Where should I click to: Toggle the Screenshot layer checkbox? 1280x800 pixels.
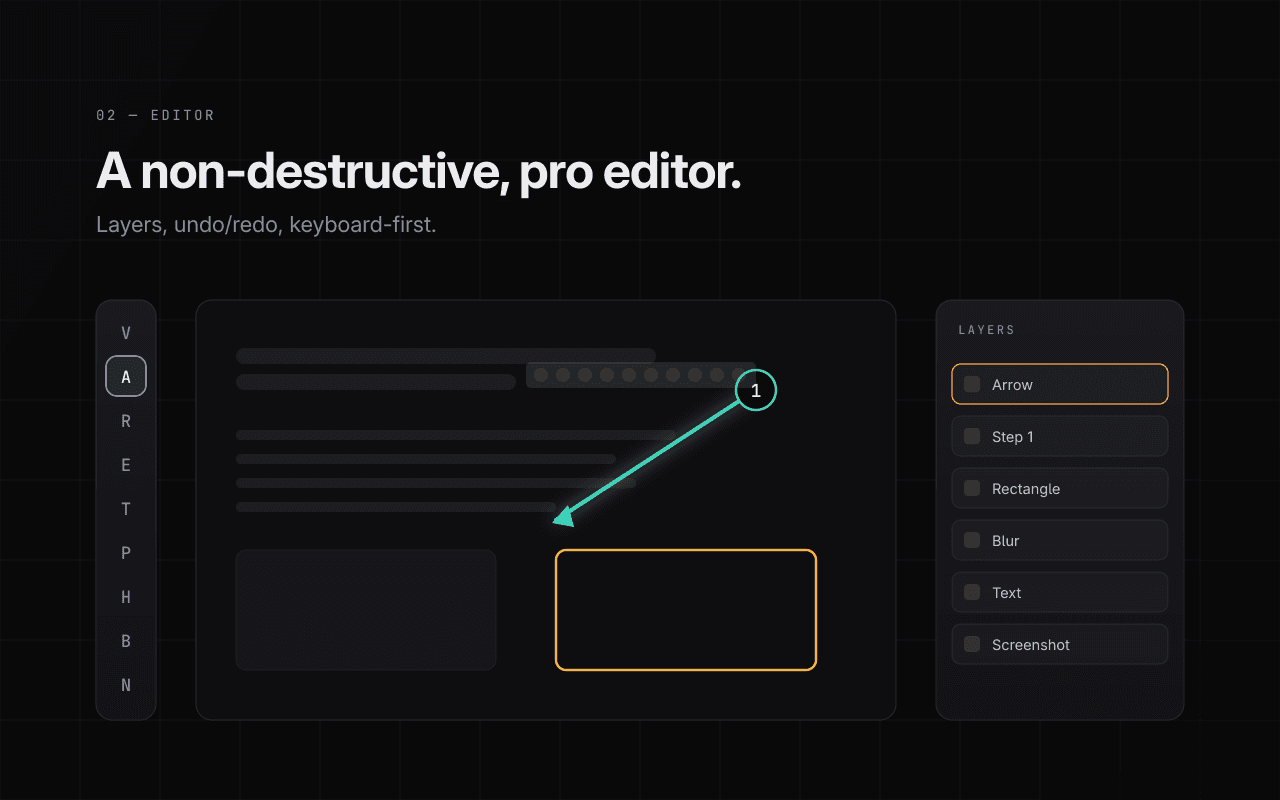click(972, 644)
